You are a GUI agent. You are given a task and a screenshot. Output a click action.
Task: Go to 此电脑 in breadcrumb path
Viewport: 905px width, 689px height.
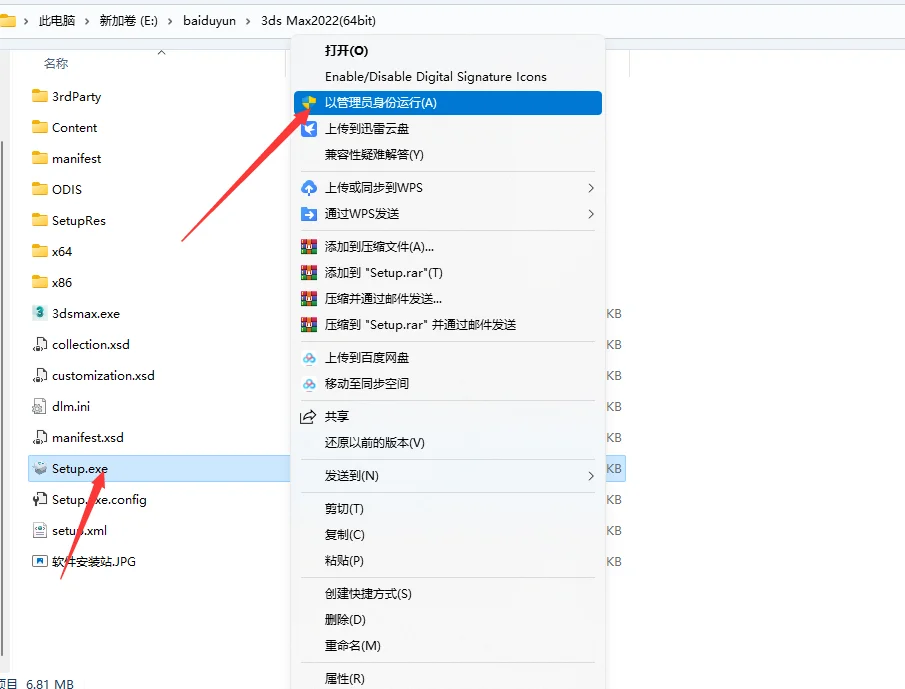[x=57, y=21]
